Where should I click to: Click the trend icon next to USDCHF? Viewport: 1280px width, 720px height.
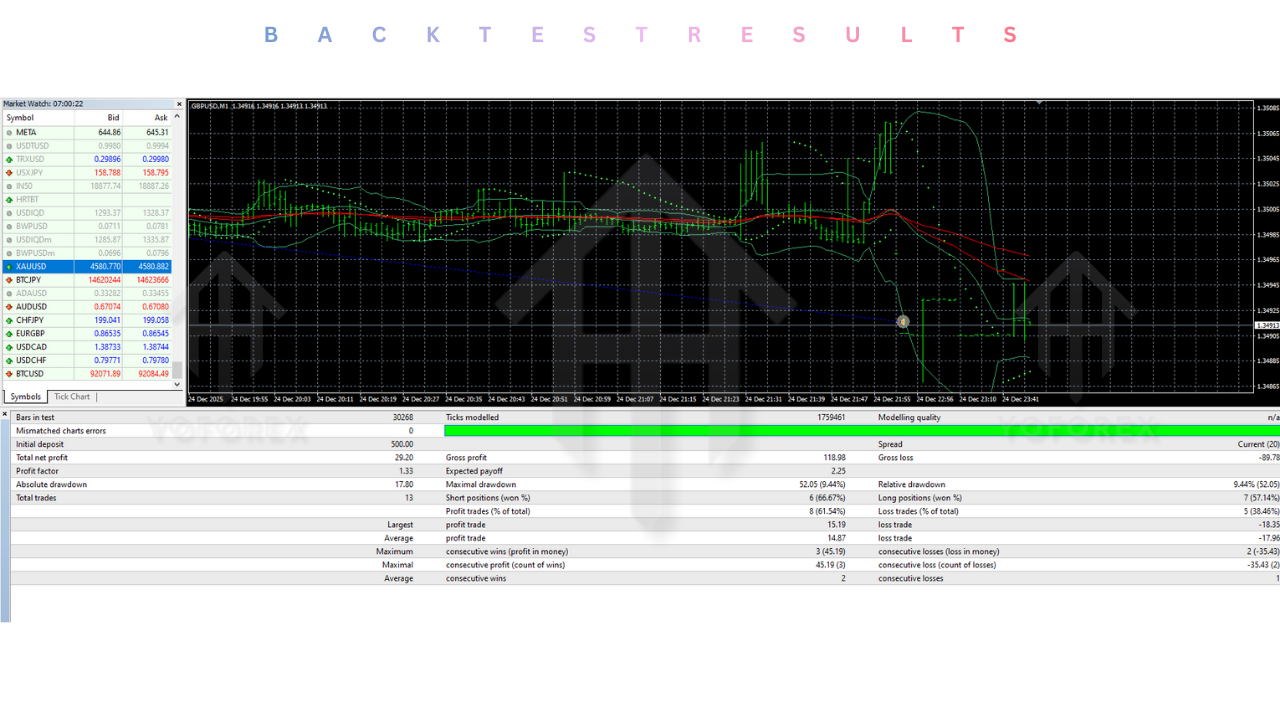(x=8, y=360)
